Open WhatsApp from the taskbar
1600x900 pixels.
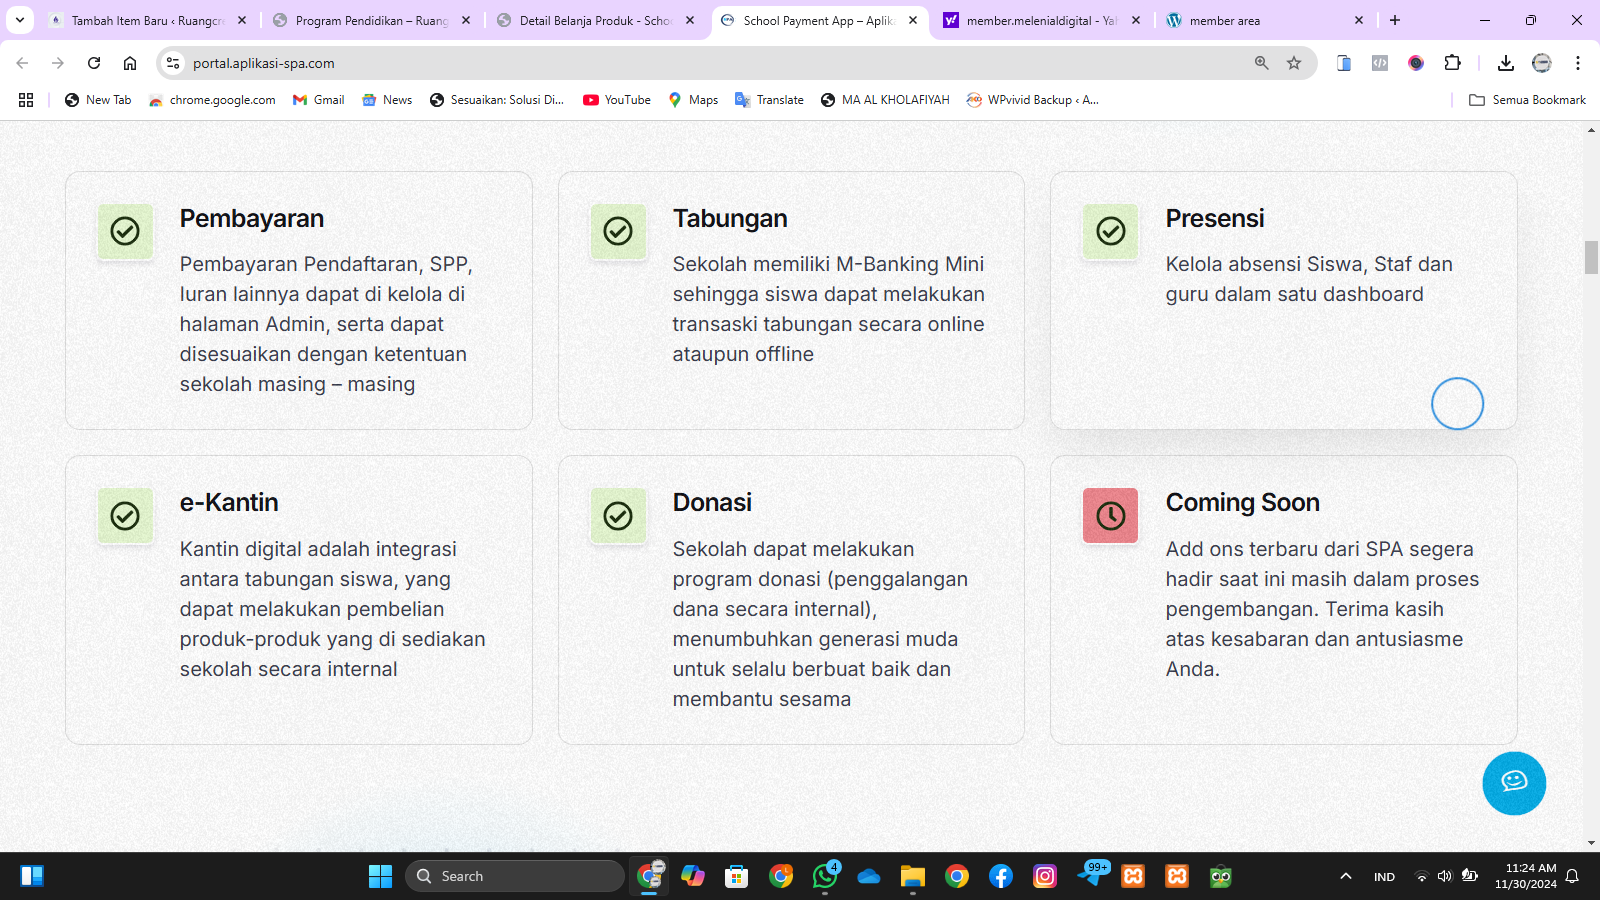pyautogui.click(x=825, y=877)
